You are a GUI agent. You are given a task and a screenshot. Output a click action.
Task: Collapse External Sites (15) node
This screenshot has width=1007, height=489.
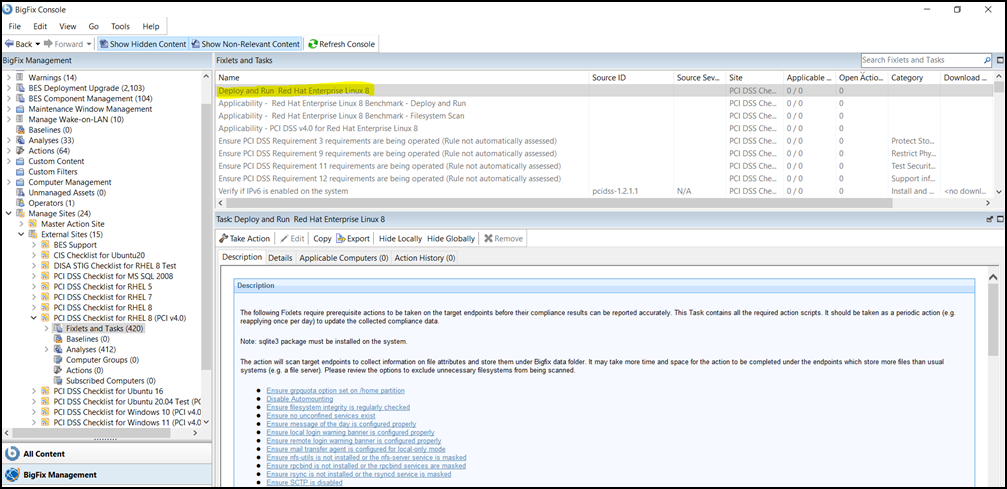(x=21, y=235)
